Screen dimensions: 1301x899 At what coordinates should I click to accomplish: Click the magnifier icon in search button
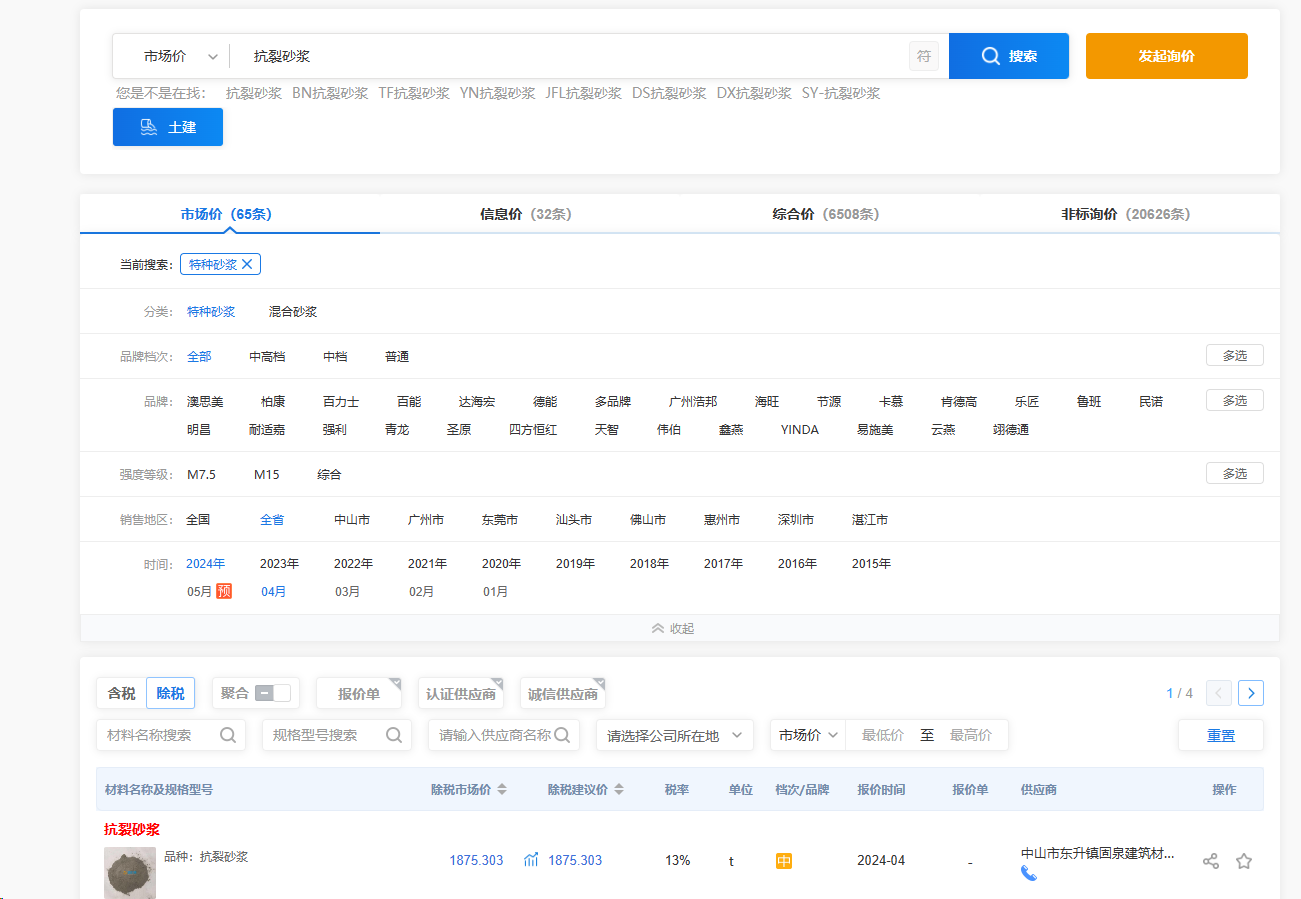(990, 56)
